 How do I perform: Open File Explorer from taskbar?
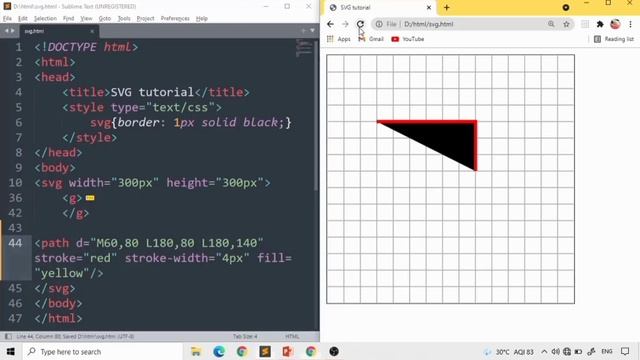pos(196,351)
